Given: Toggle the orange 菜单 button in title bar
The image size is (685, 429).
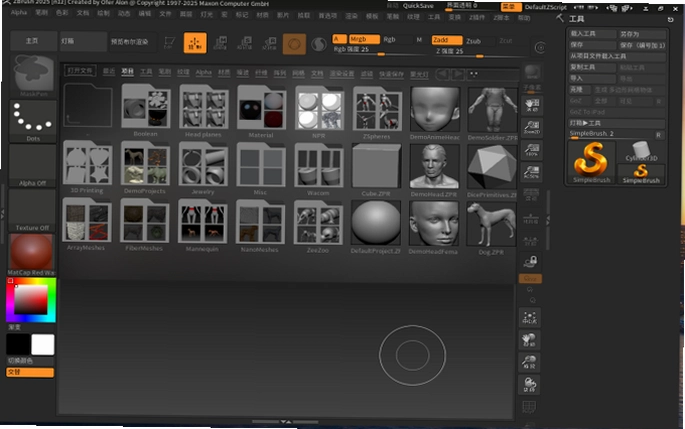Looking at the screenshot, I should [511, 7].
